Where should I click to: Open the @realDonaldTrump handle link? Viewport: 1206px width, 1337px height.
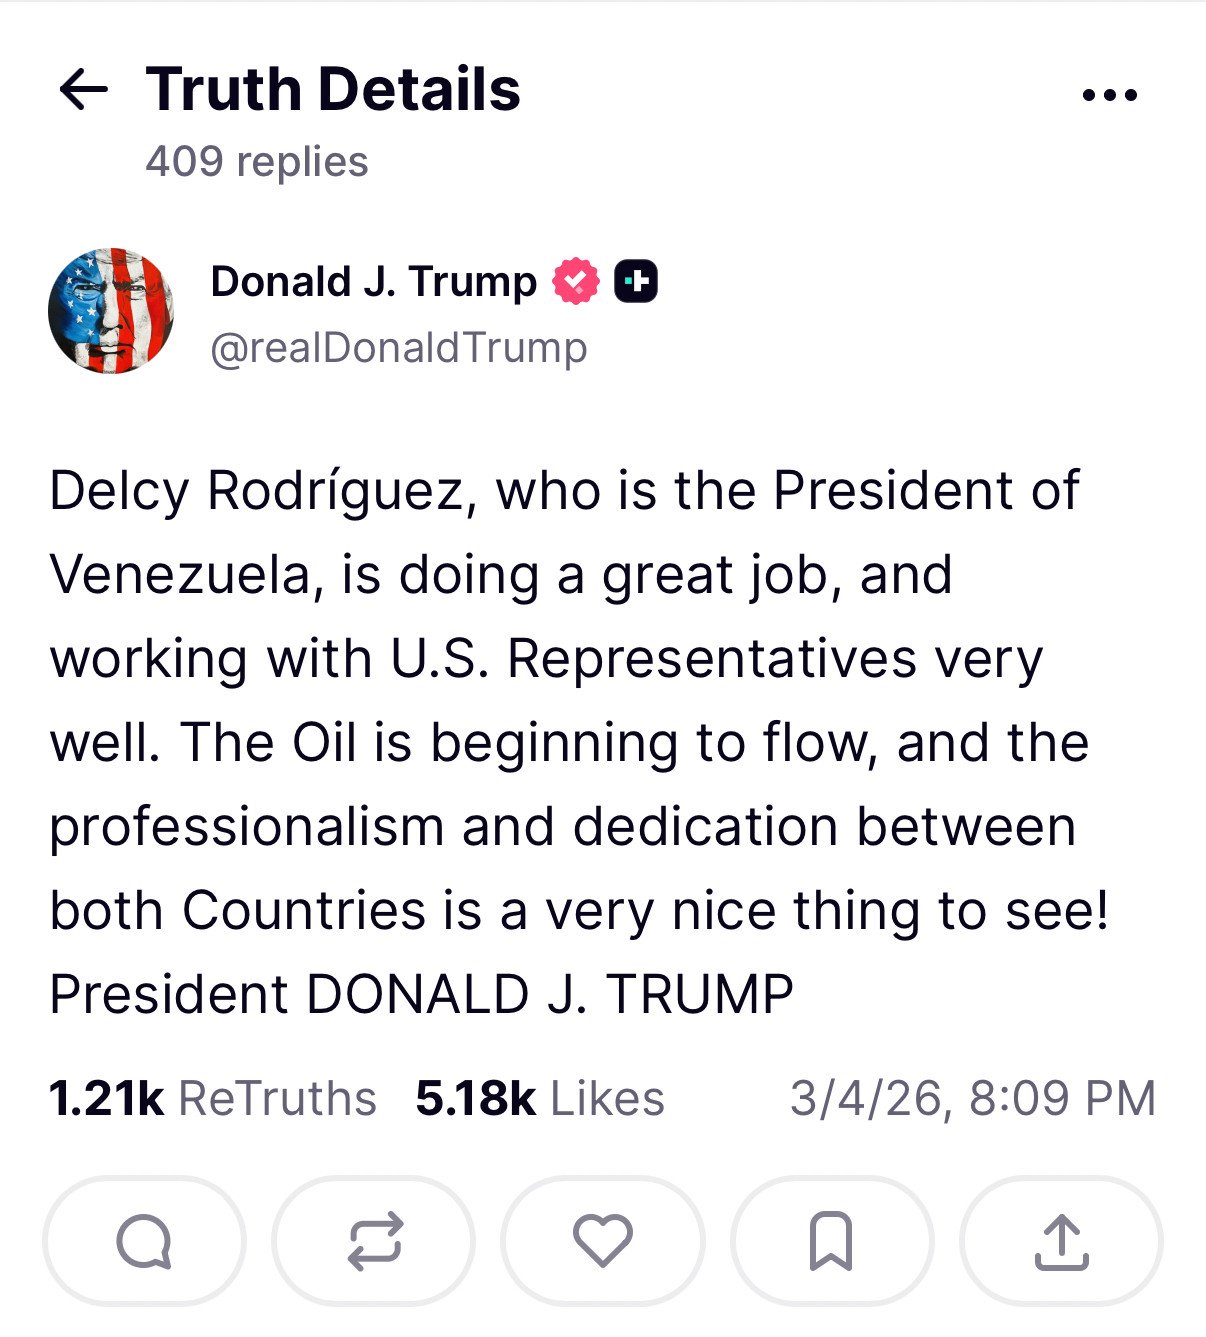coord(398,348)
